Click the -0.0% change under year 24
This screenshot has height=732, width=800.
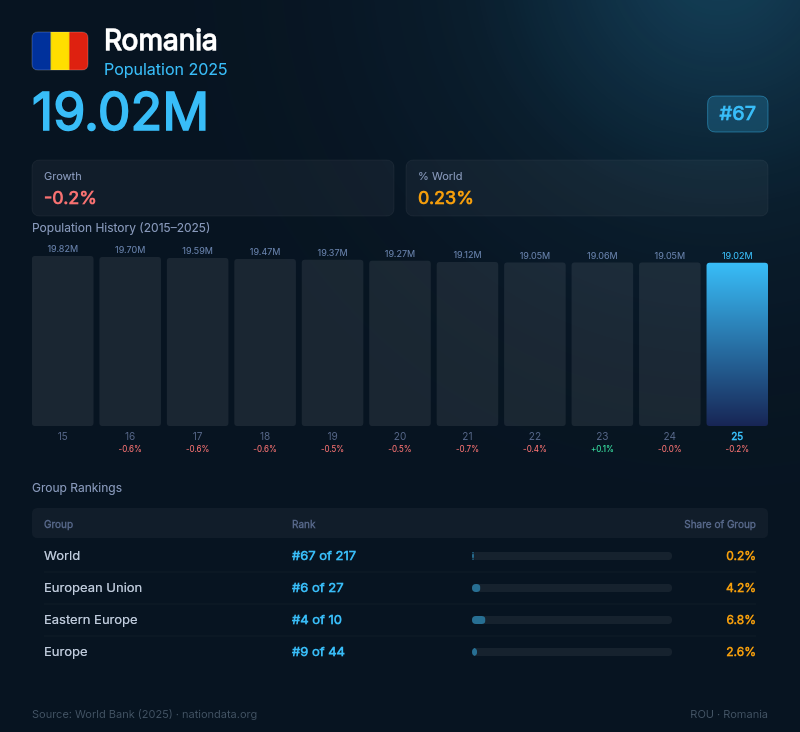(x=669, y=449)
